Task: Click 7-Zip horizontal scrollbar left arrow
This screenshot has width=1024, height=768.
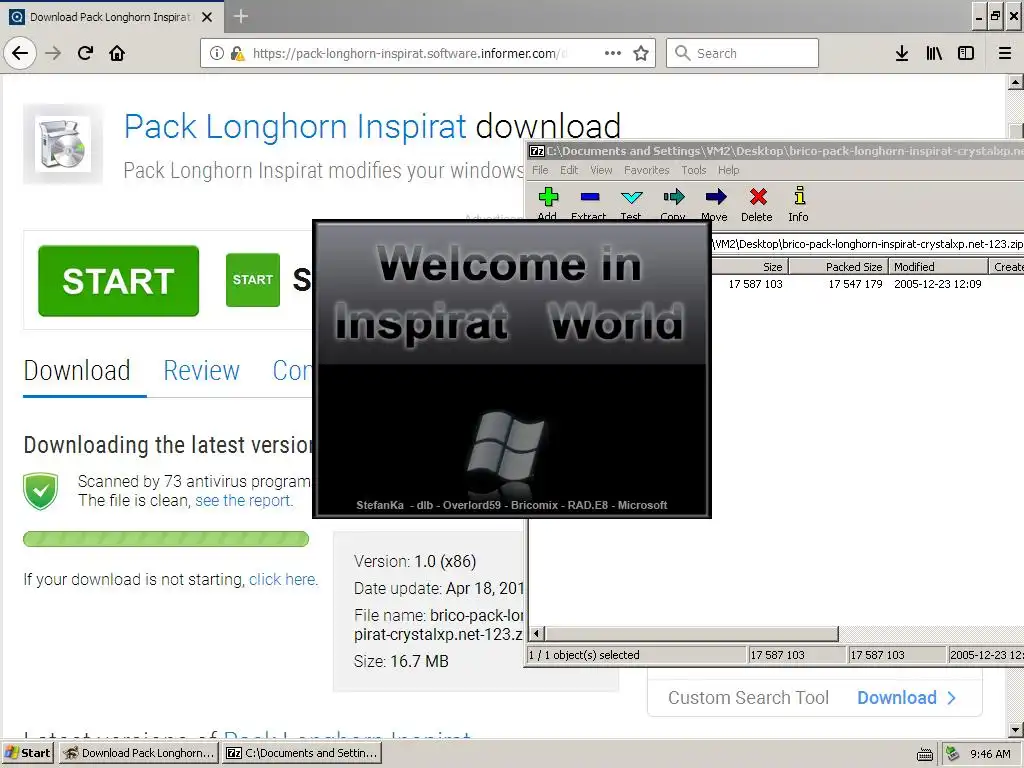Action: coord(537,633)
